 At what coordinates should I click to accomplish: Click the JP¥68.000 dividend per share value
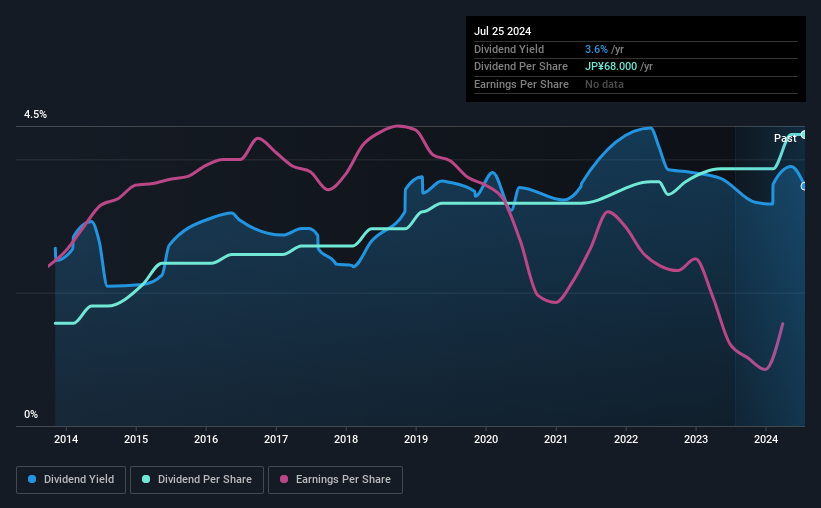click(x=611, y=67)
